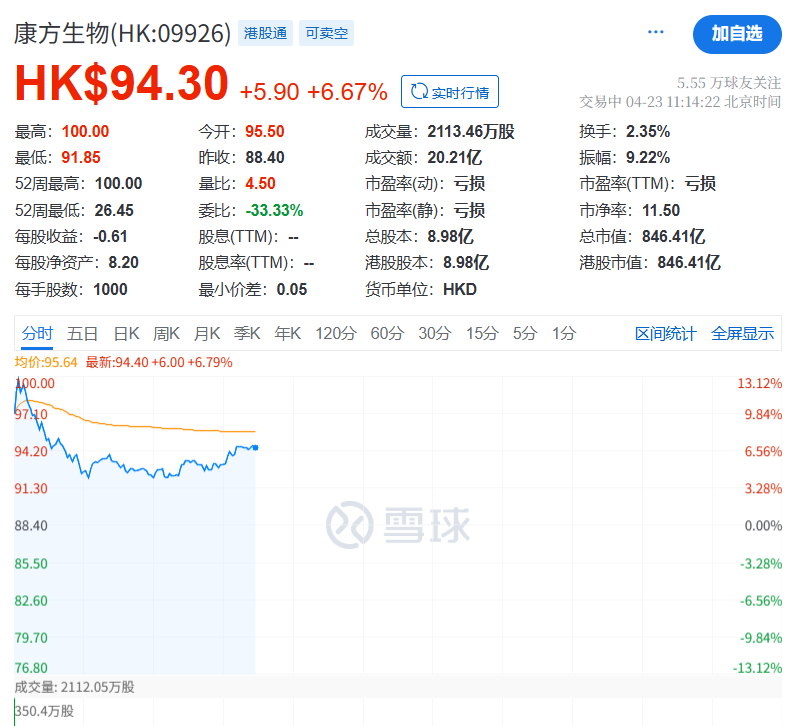The height and width of the screenshot is (726, 807).
Task: Click the 最新:94.40 label above chart
Action: (x=159, y=362)
